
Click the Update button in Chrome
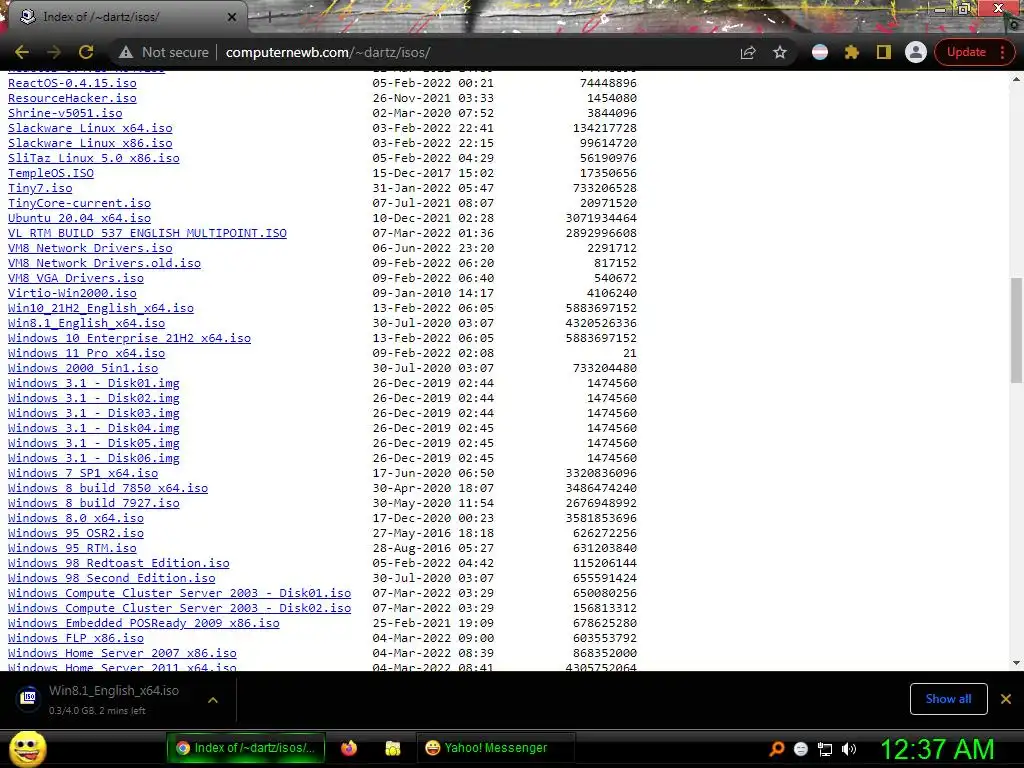coord(966,52)
